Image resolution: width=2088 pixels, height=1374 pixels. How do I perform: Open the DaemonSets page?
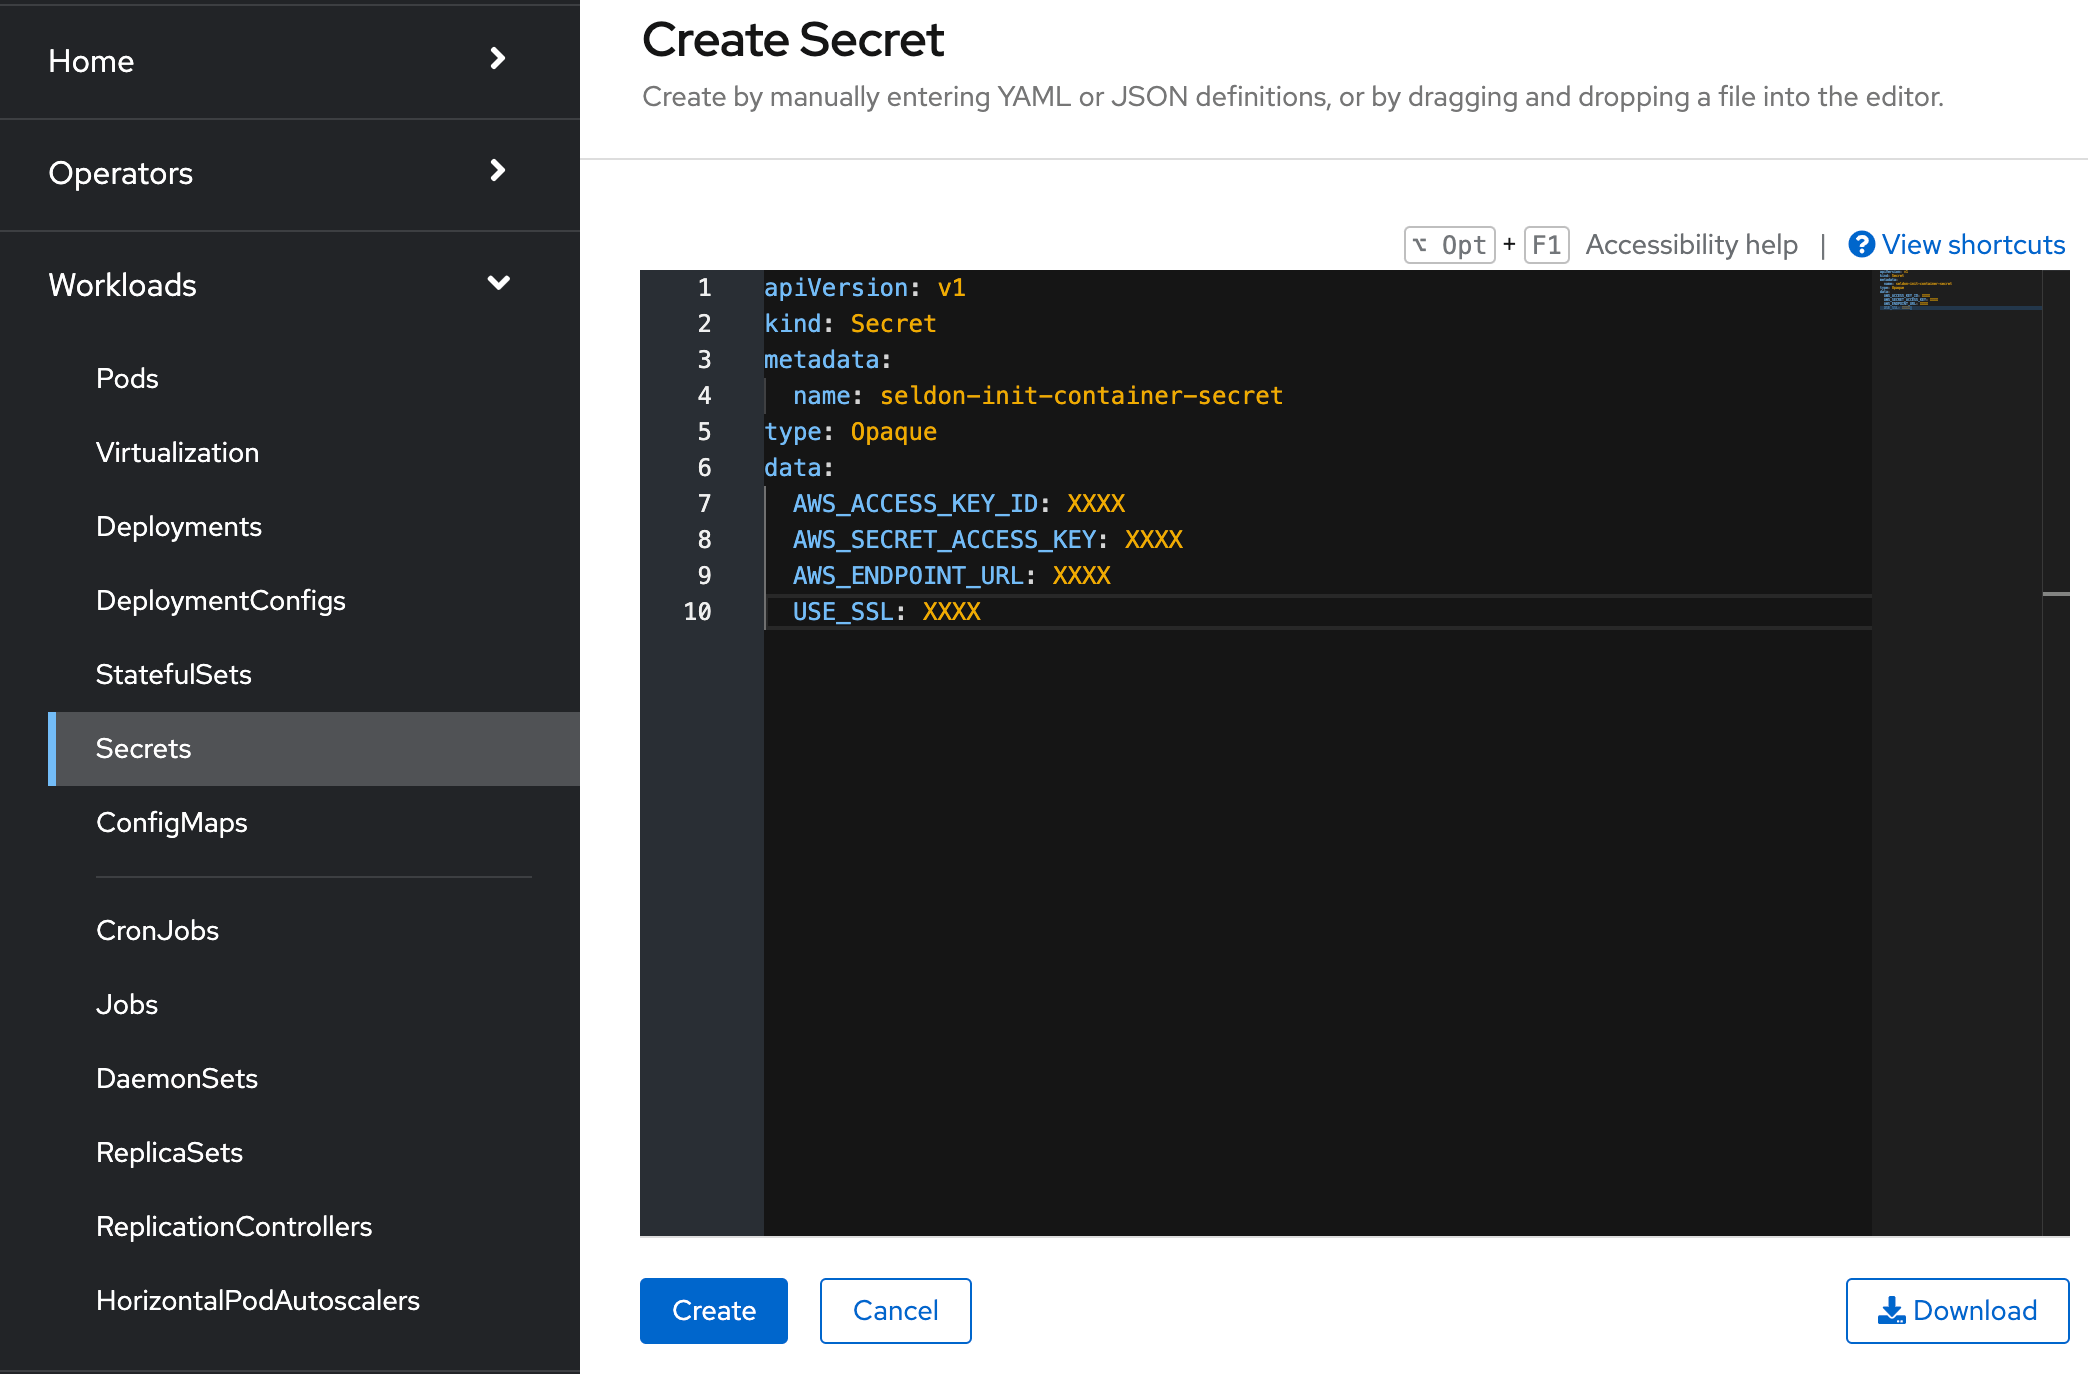click(x=177, y=1078)
